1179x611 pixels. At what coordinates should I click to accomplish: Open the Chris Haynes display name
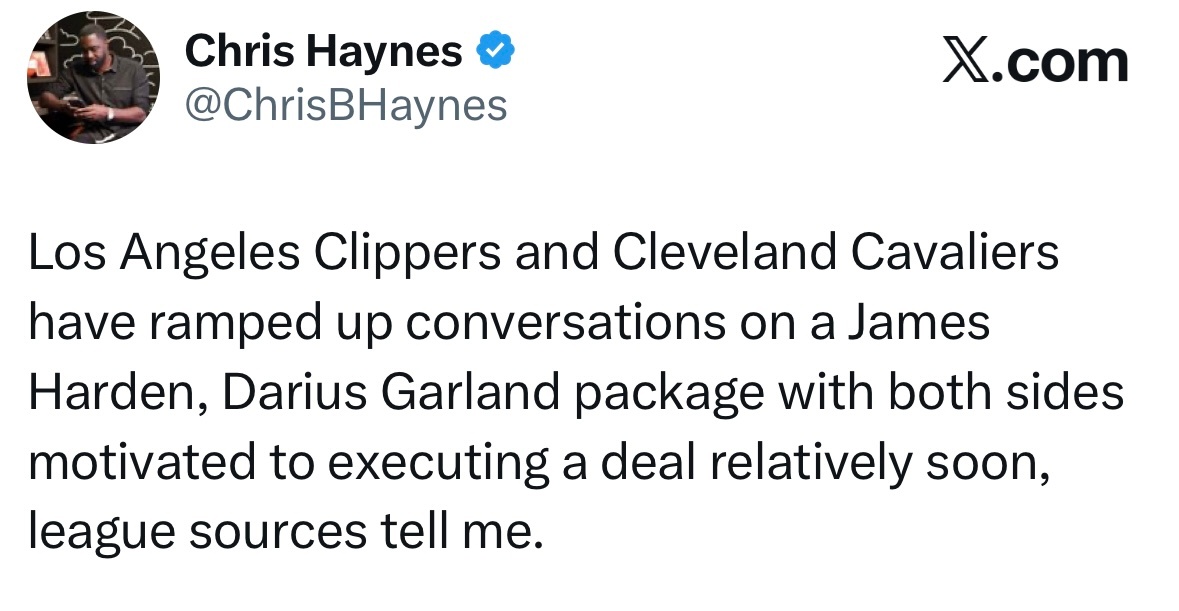coord(323,51)
